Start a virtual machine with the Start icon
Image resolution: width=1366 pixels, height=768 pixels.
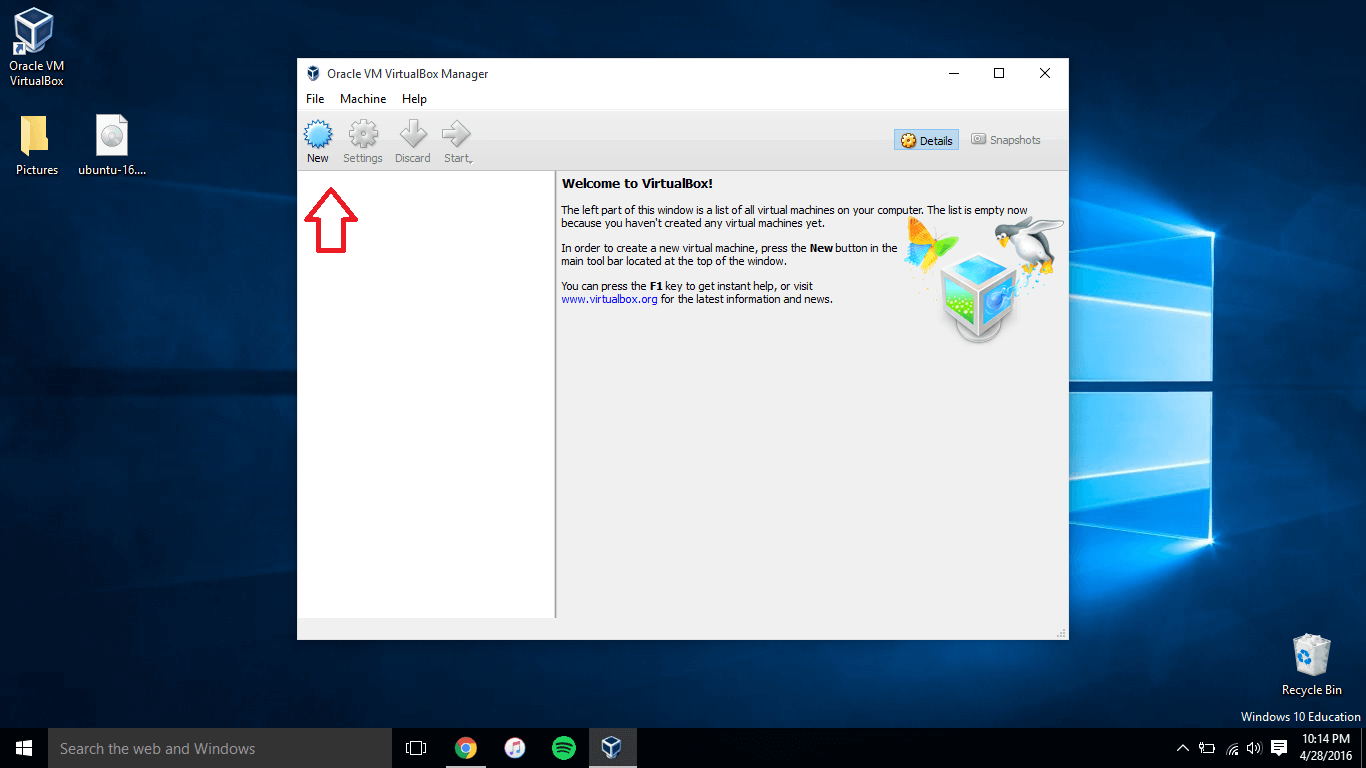456,140
